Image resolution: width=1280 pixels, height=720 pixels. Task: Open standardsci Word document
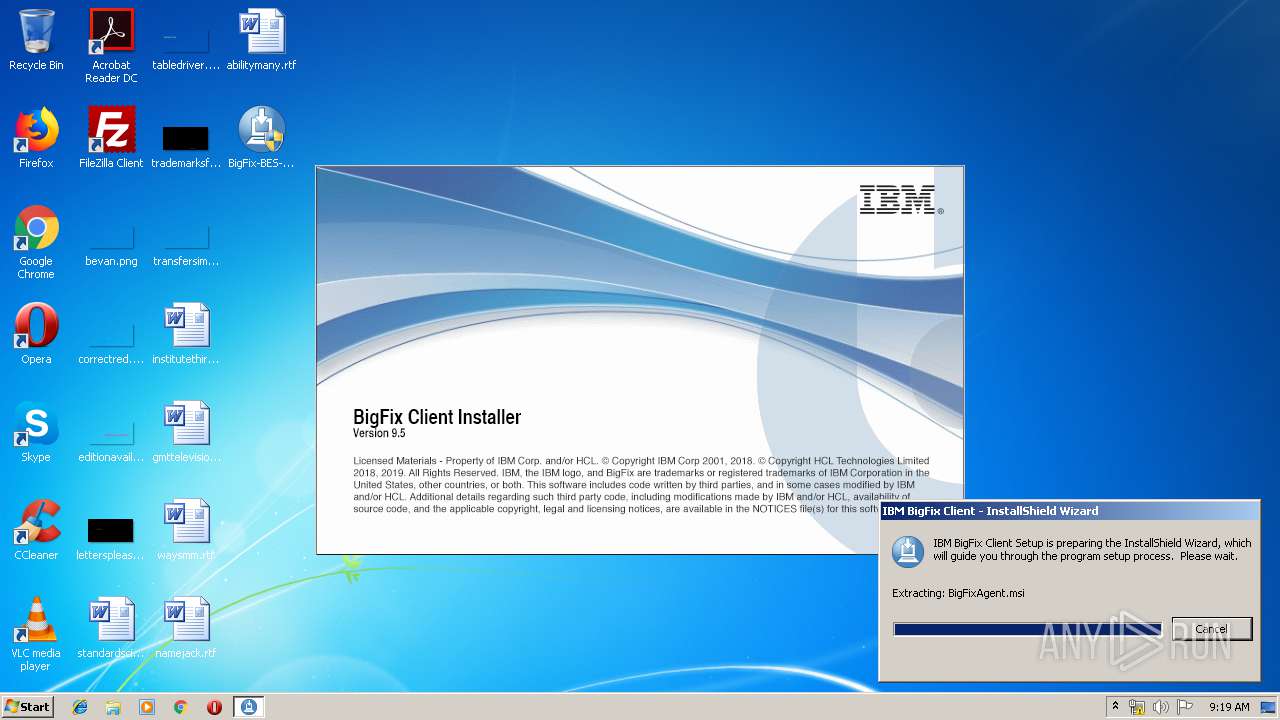[x=111, y=628]
